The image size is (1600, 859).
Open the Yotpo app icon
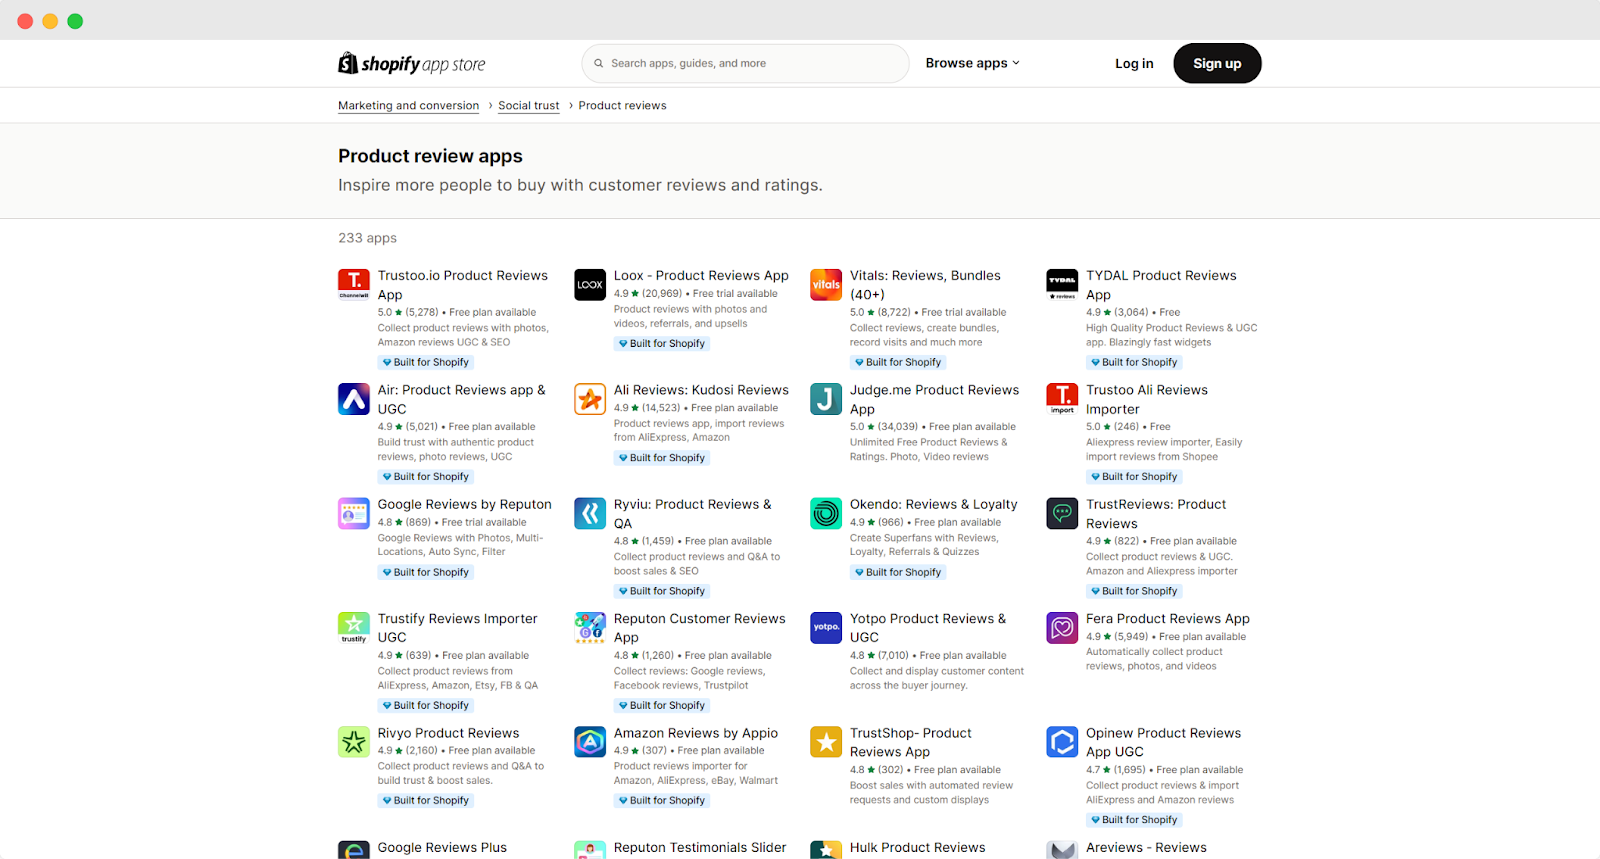(826, 628)
